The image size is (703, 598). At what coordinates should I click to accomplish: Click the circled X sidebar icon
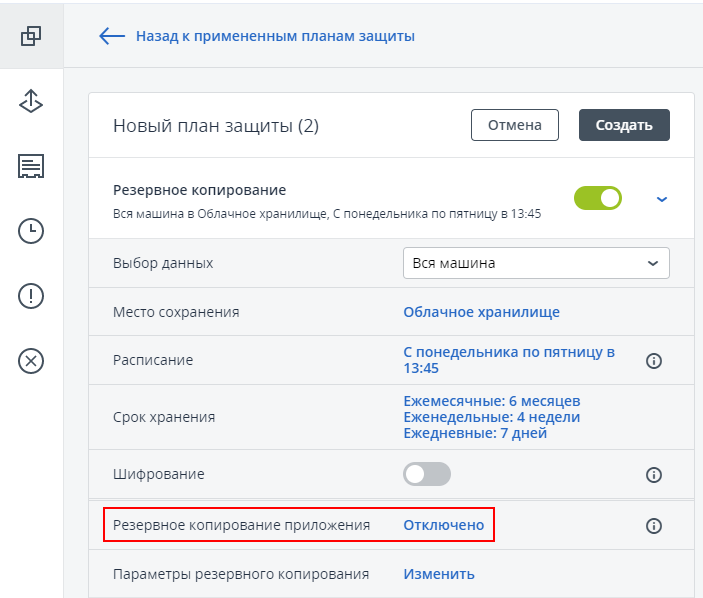pos(31,361)
